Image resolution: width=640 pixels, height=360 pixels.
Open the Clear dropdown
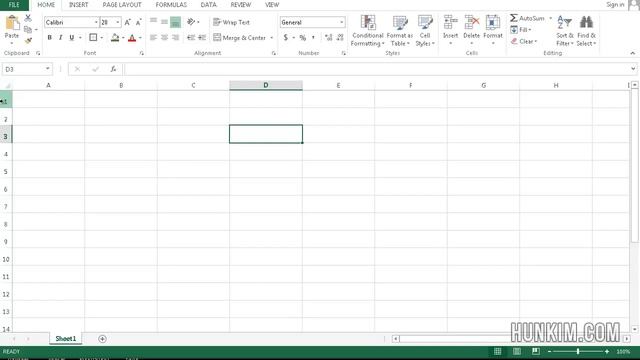[524, 41]
